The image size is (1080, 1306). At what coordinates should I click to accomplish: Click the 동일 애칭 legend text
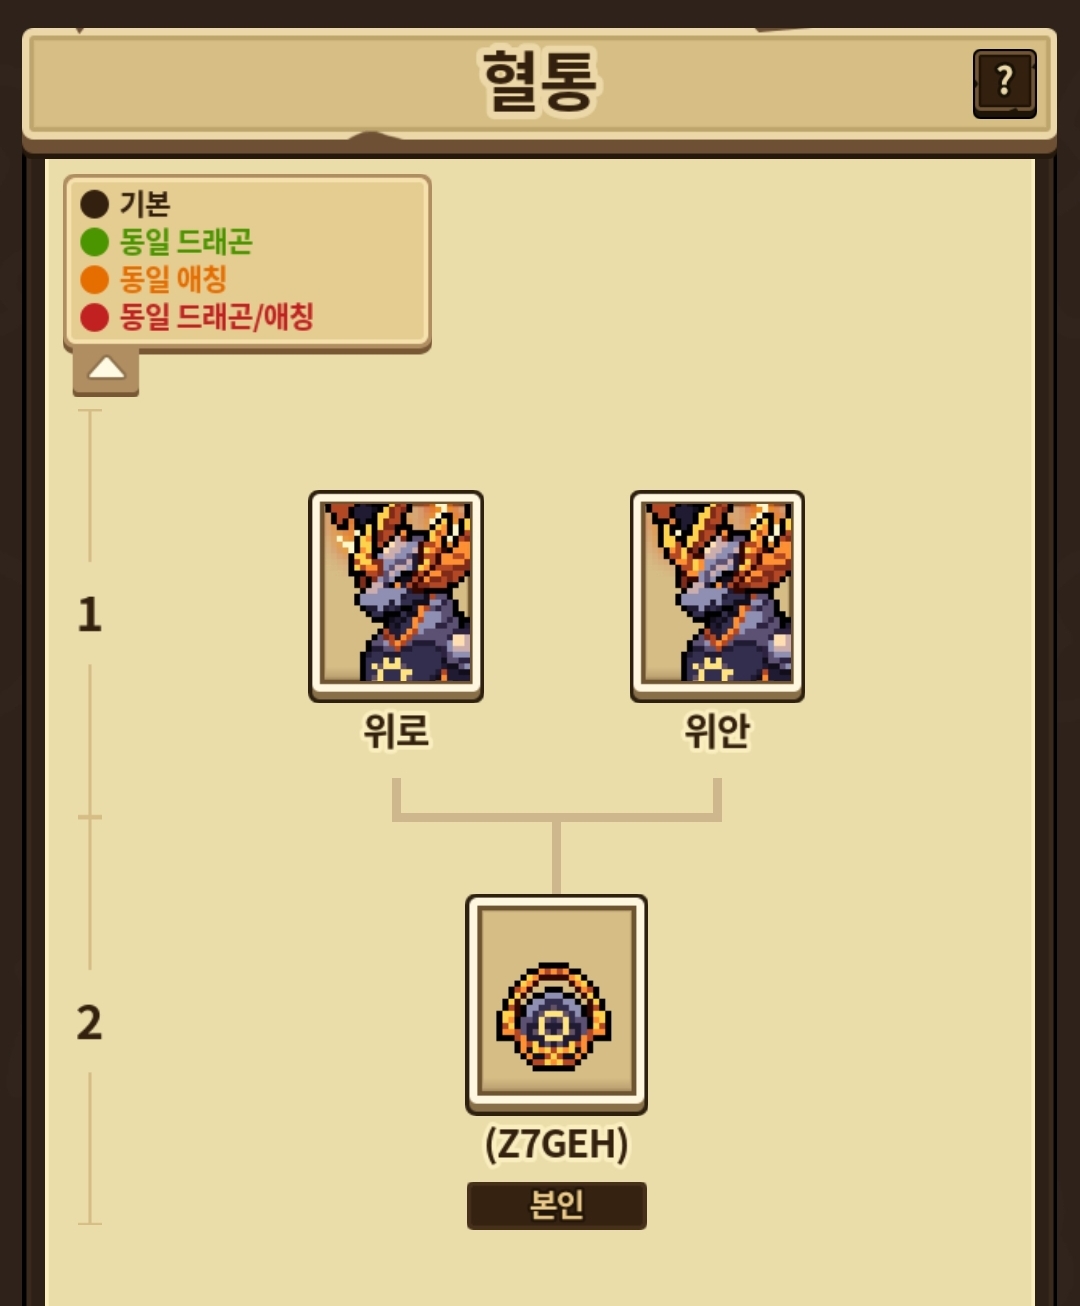(x=173, y=280)
